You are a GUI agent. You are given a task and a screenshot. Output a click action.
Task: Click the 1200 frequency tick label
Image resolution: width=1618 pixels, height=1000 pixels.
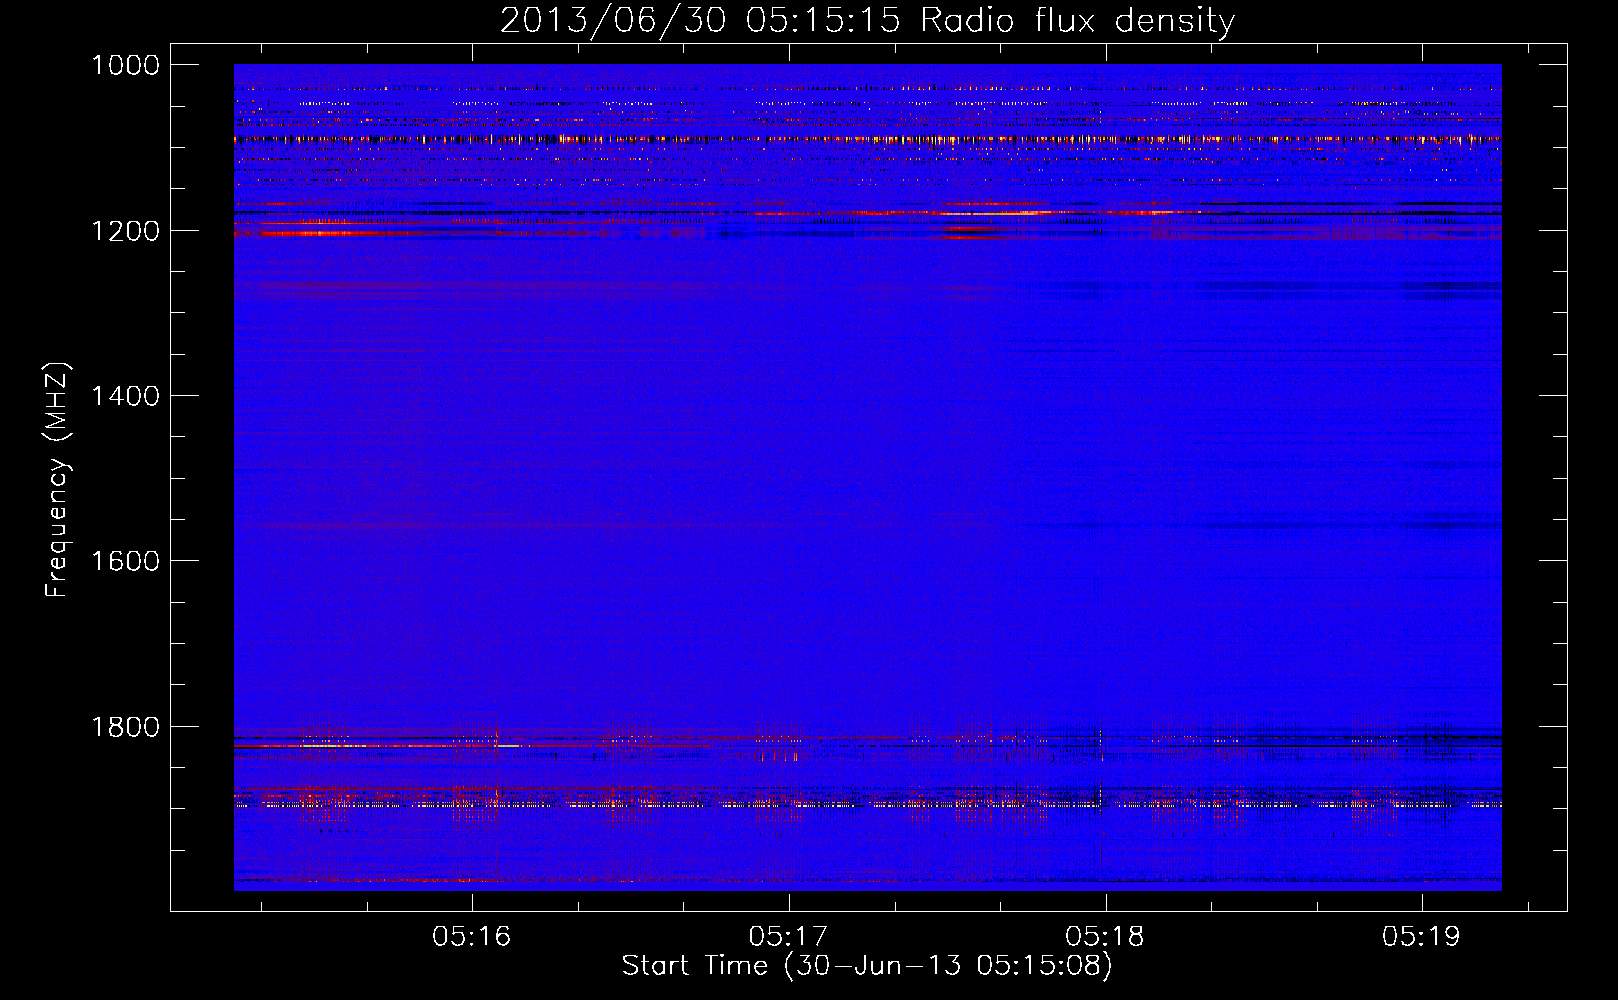(x=126, y=231)
